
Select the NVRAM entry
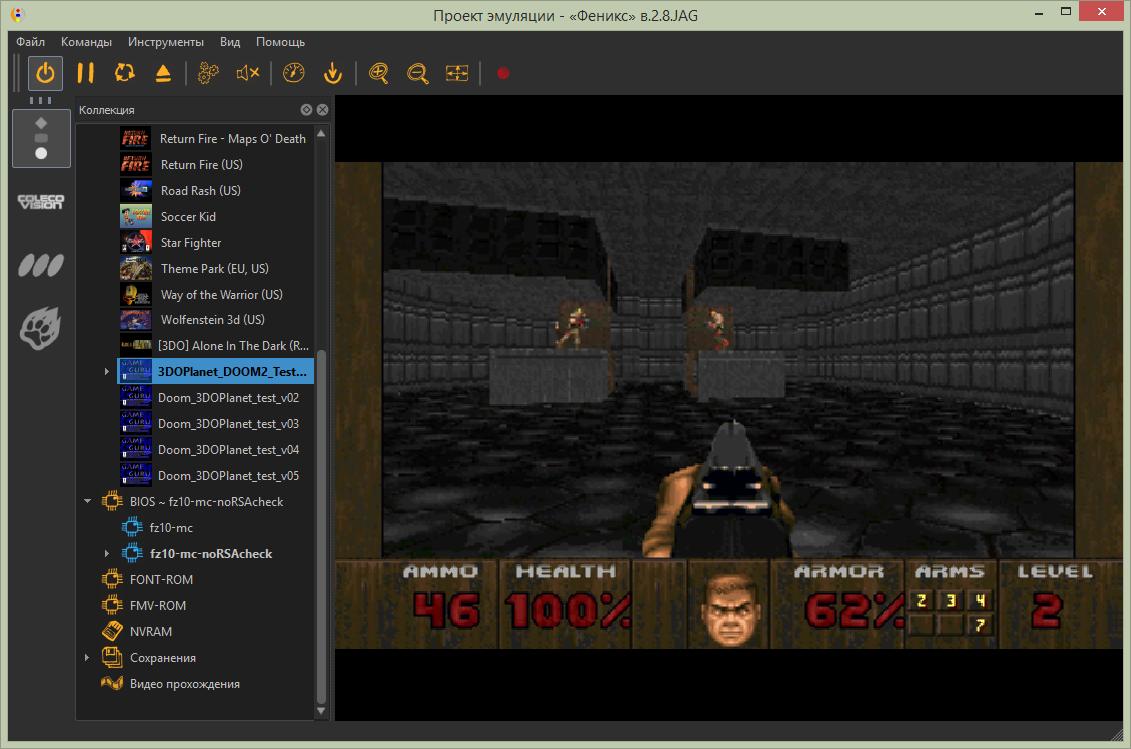[151, 631]
